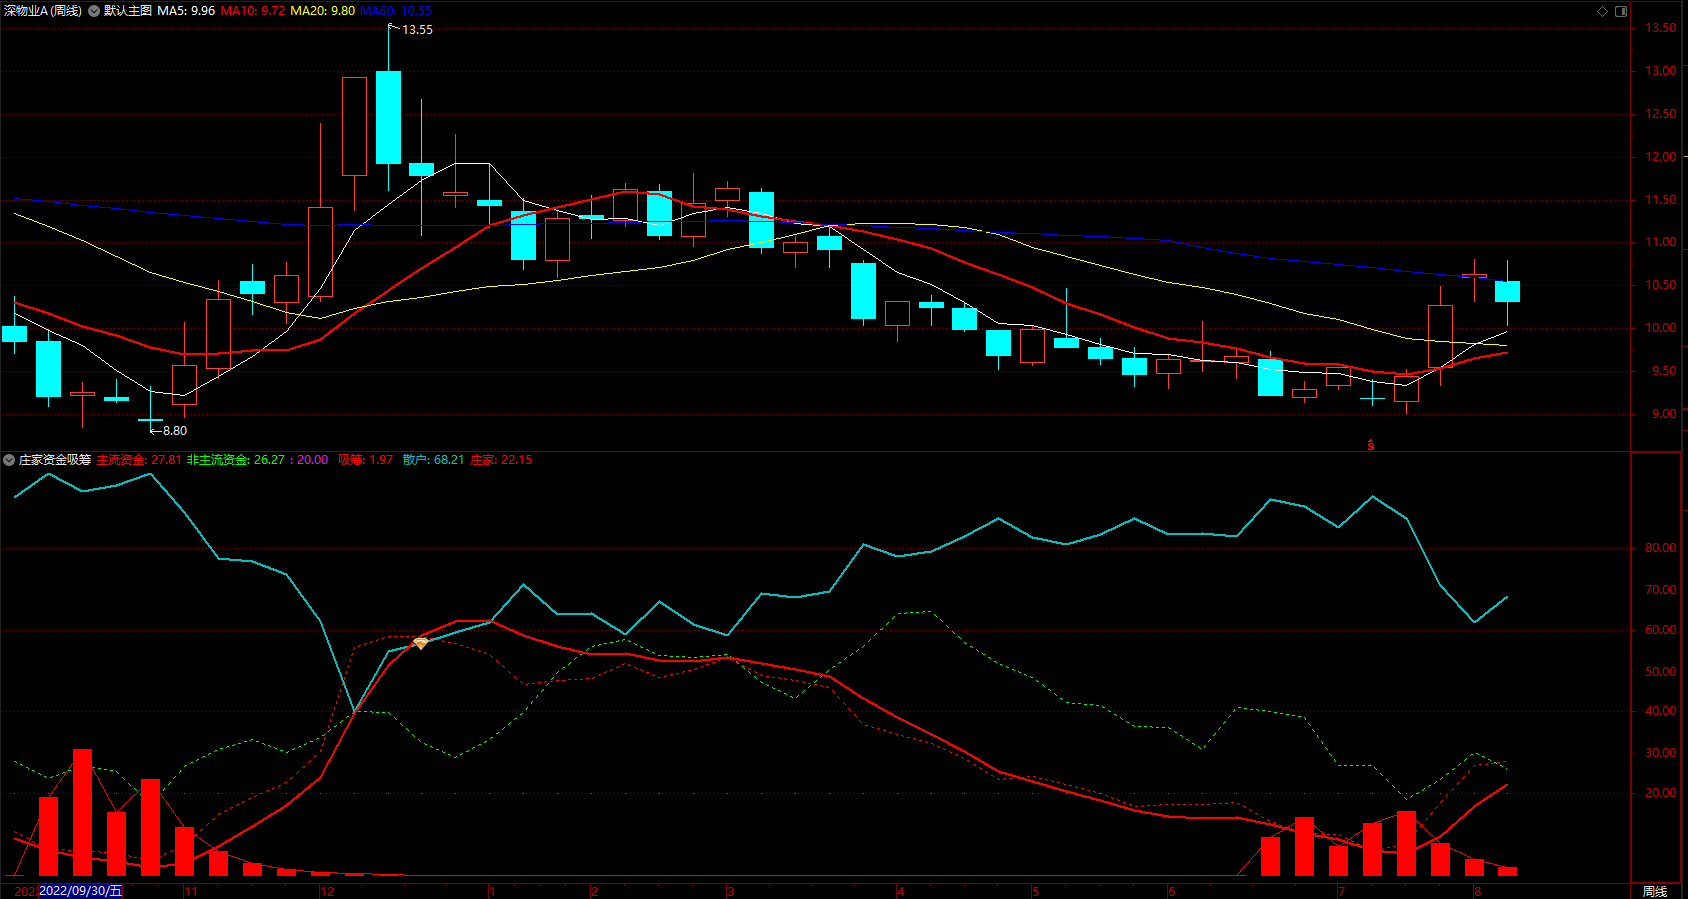Click the 20.00 indicator axis label
Image resolution: width=1688 pixels, height=899 pixels.
[x=1661, y=793]
